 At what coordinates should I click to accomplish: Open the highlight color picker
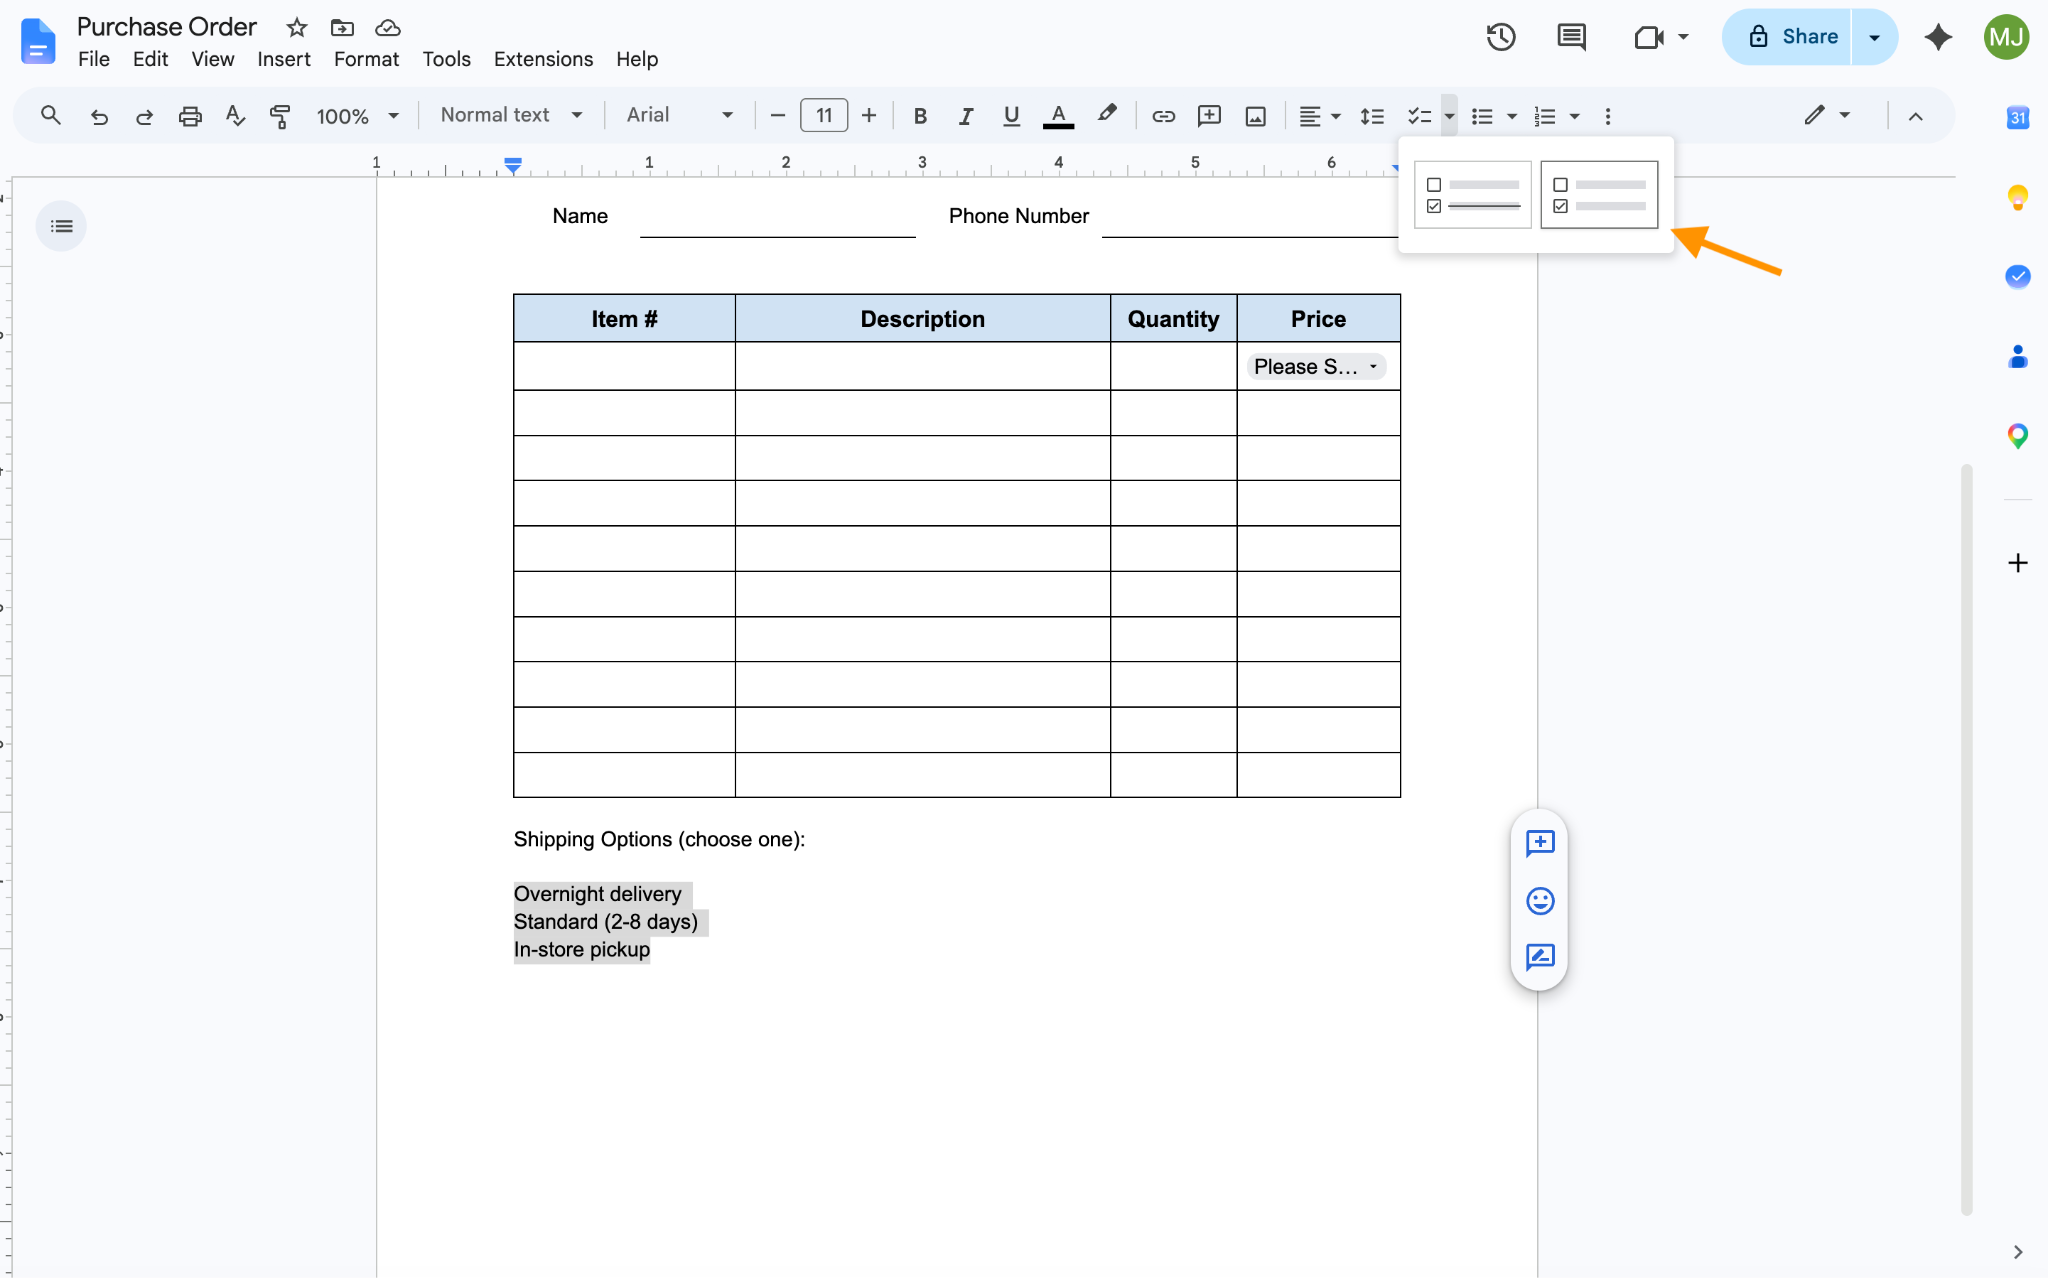1107,115
